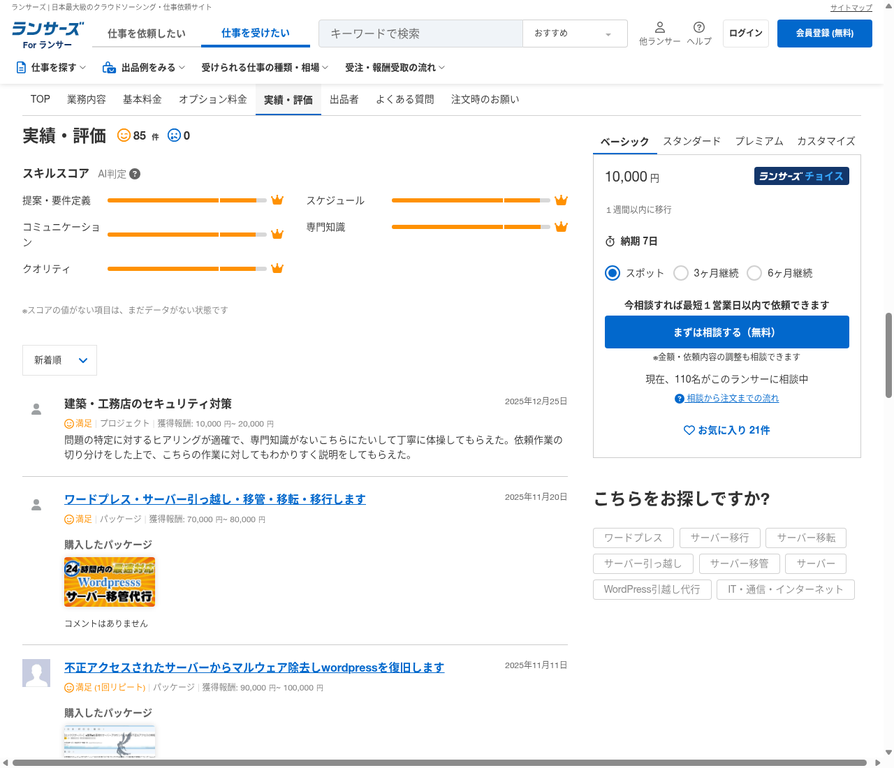Open the おすすめ search category dropdown
Viewport: 894px width, 768px height.
coord(574,33)
